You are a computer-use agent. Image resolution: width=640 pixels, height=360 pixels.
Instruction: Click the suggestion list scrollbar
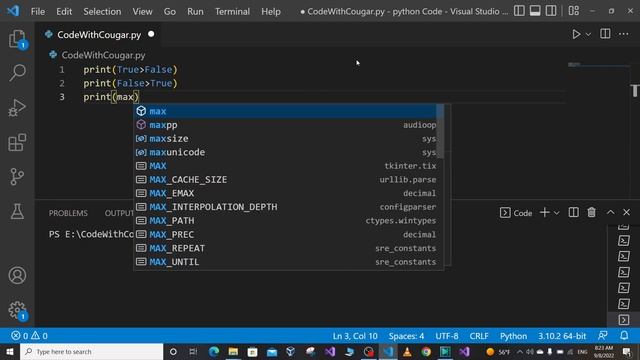point(440,131)
